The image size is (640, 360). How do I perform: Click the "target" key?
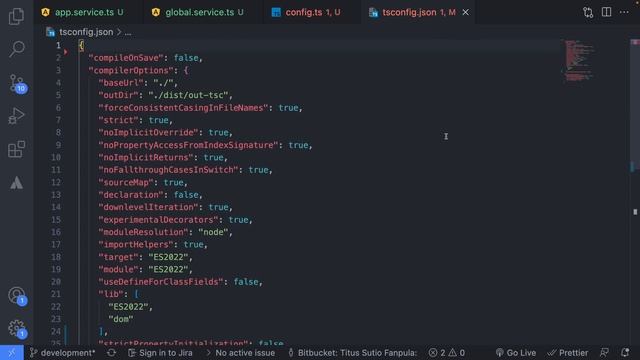click(118, 257)
